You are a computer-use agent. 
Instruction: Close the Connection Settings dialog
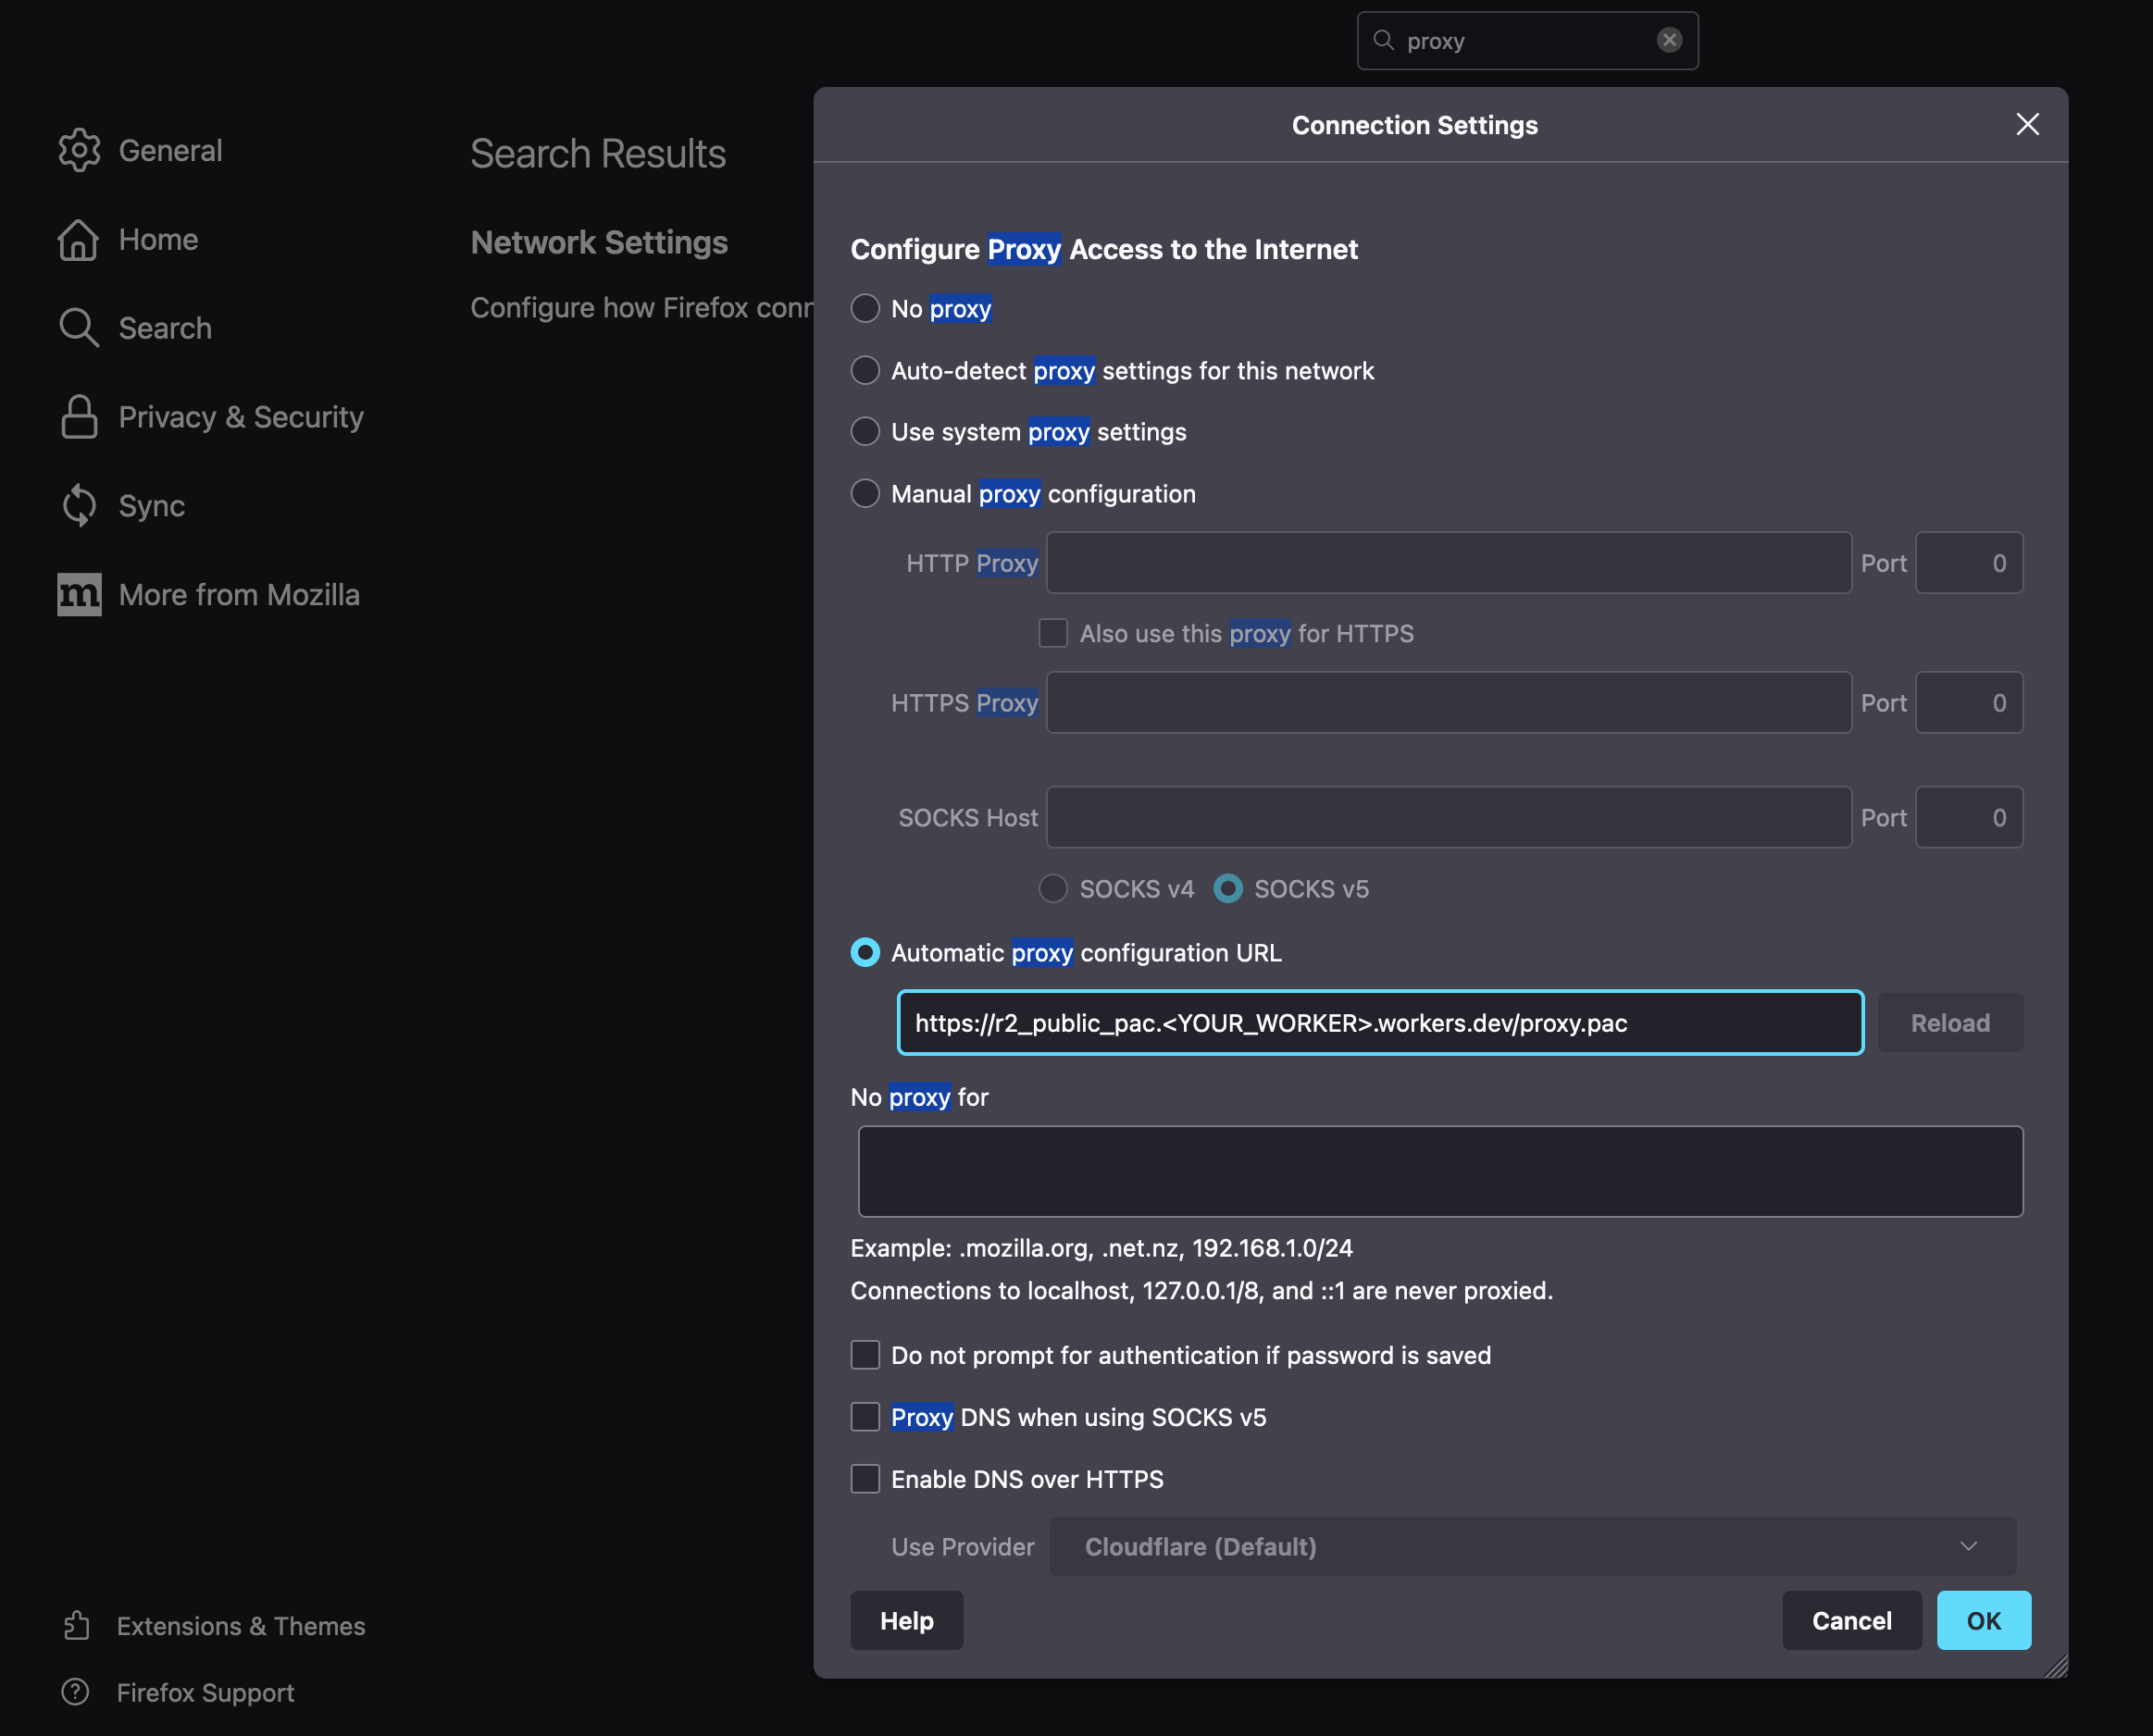coord(2027,124)
